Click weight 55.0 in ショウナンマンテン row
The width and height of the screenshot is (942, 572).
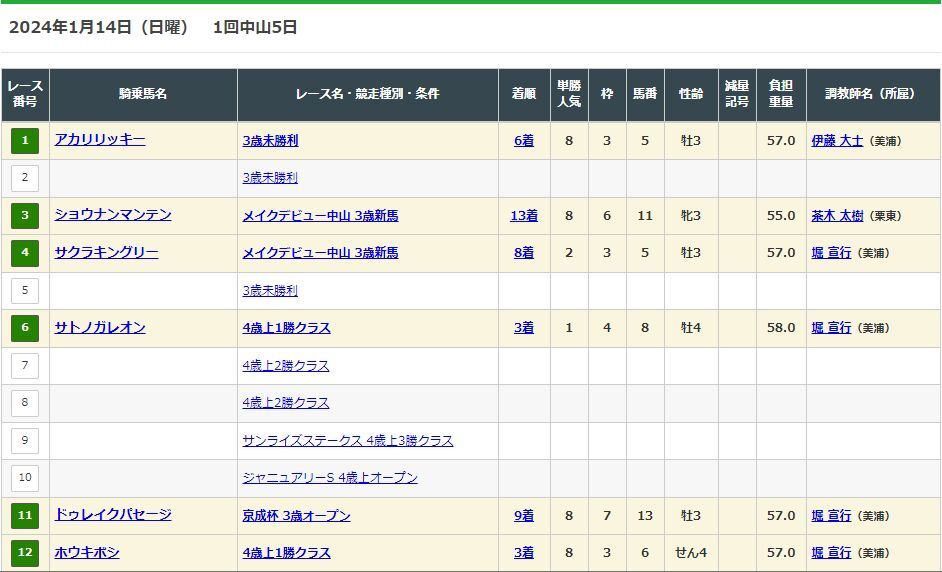(x=781, y=215)
